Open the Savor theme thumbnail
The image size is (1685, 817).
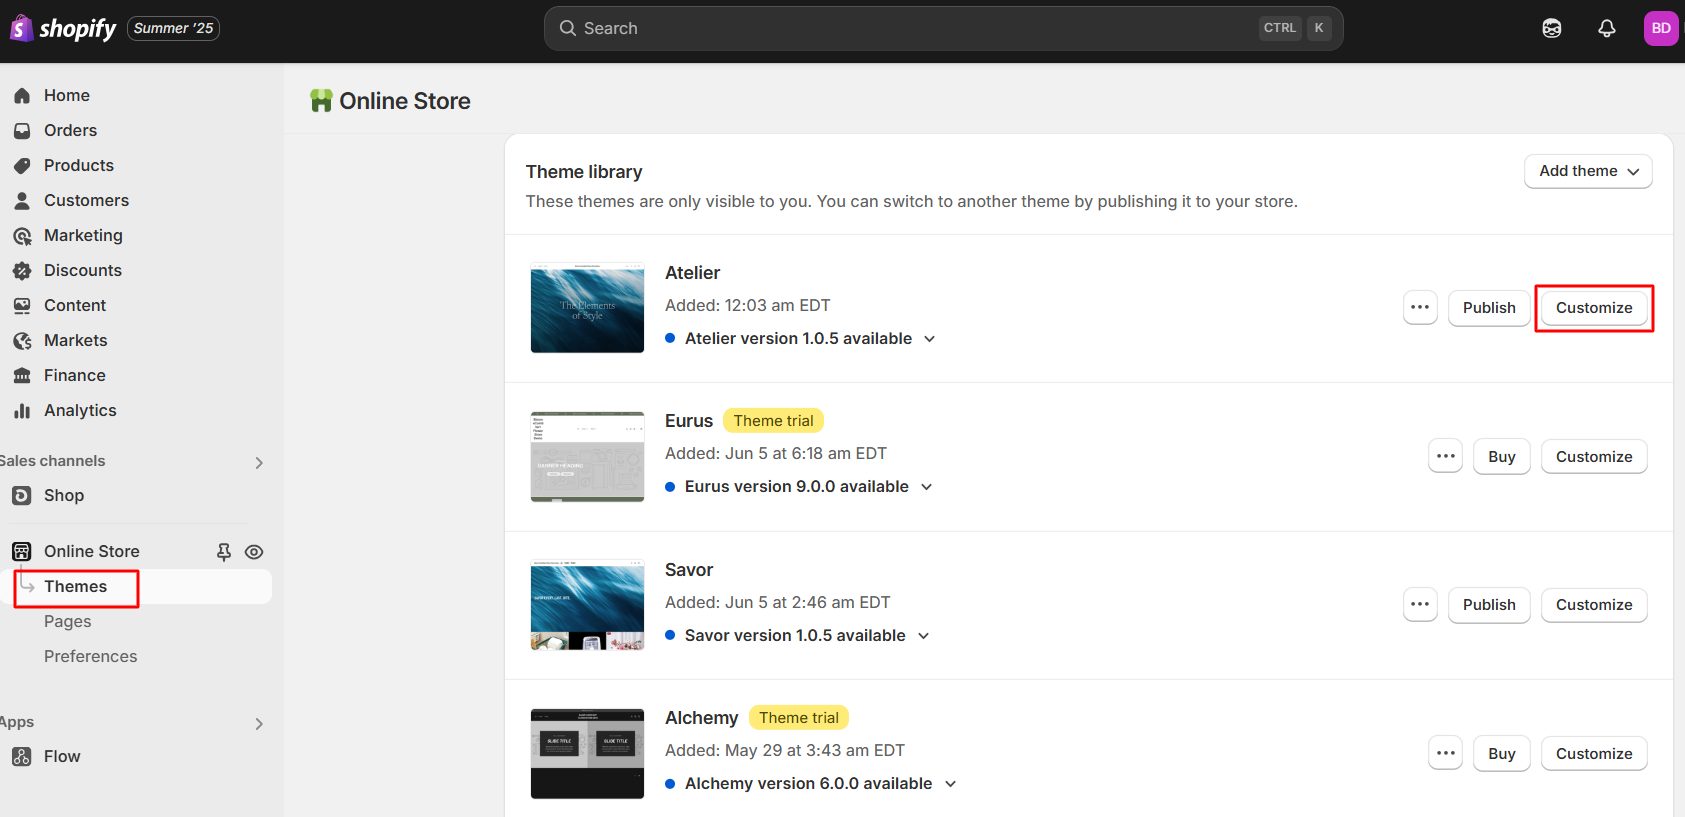coord(587,605)
